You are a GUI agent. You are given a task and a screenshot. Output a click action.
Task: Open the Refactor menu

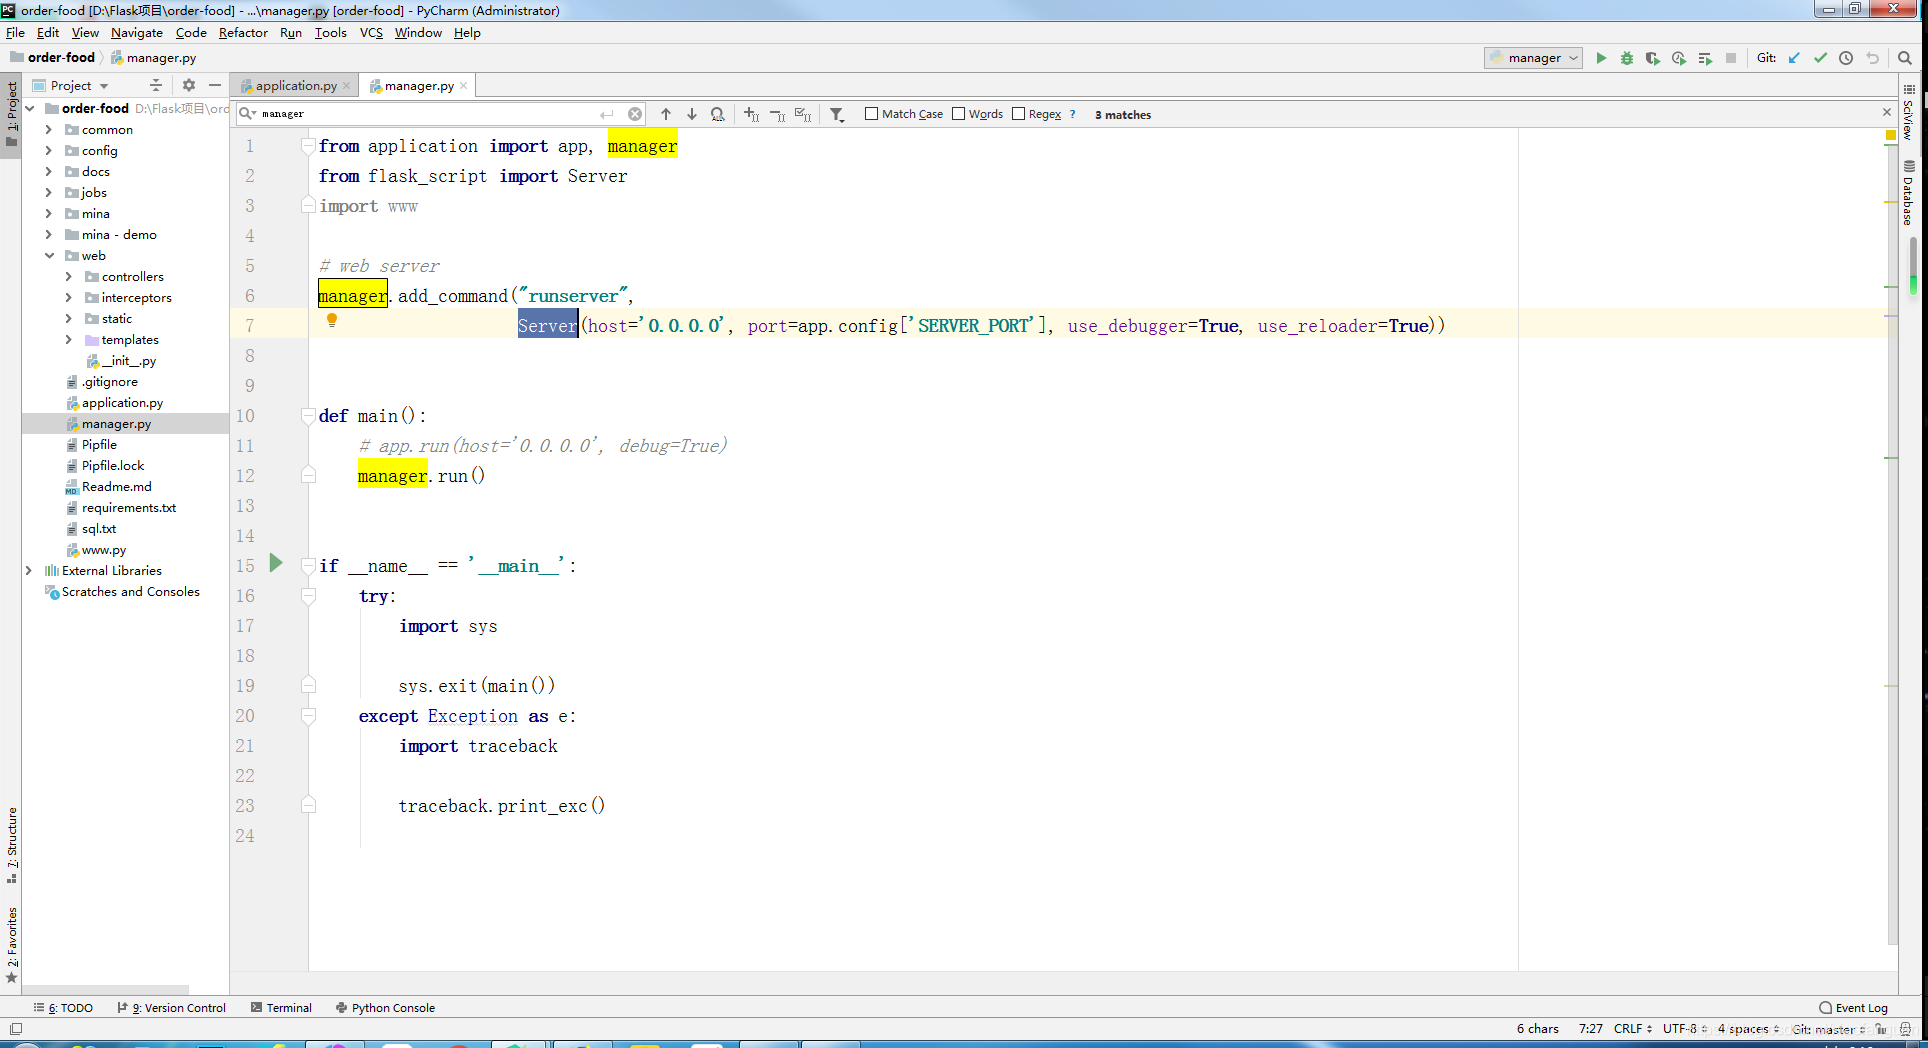click(x=243, y=33)
